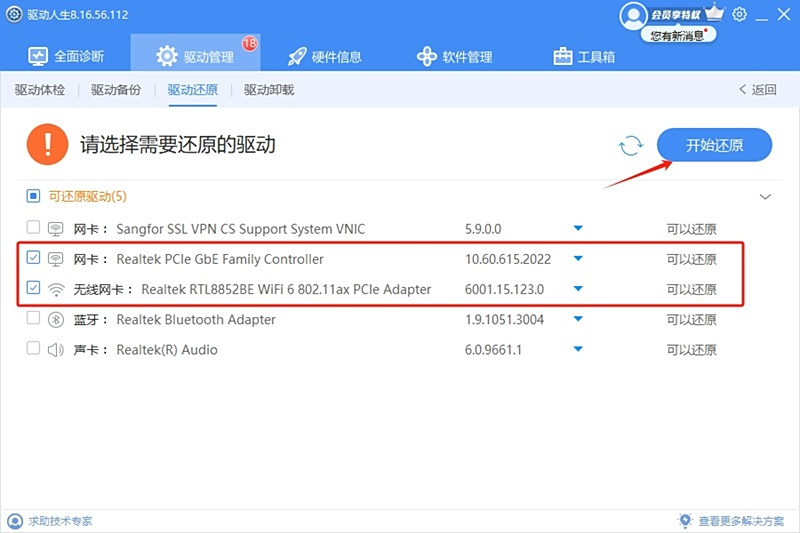
Task: Click the 返回 back link
Action: (x=758, y=90)
